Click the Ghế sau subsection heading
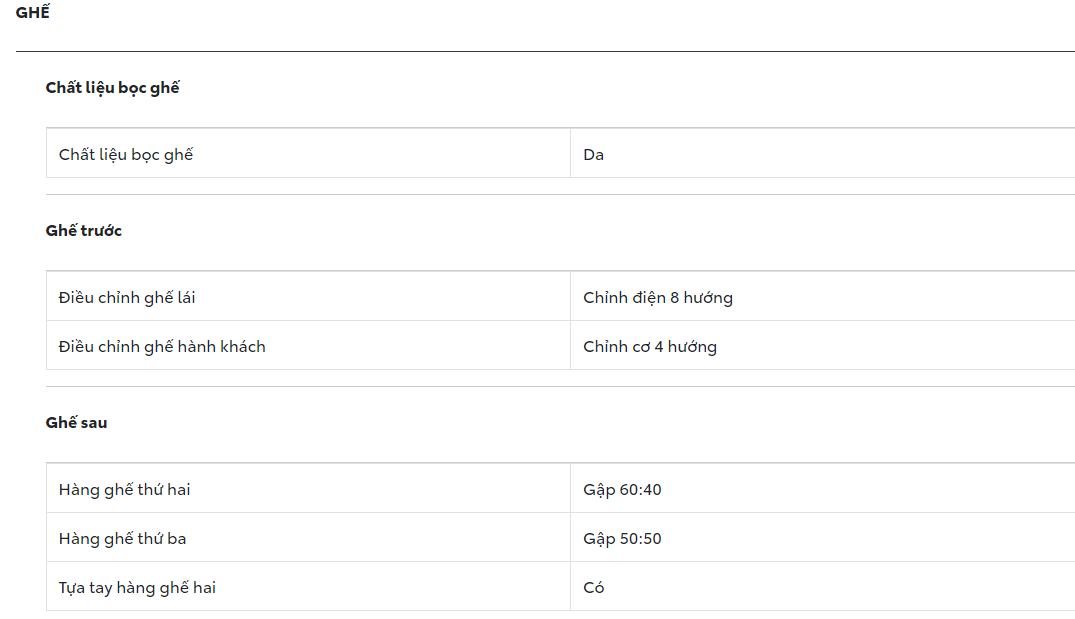Viewport: 1075px width, 619px height. click(x=76, y=423)
